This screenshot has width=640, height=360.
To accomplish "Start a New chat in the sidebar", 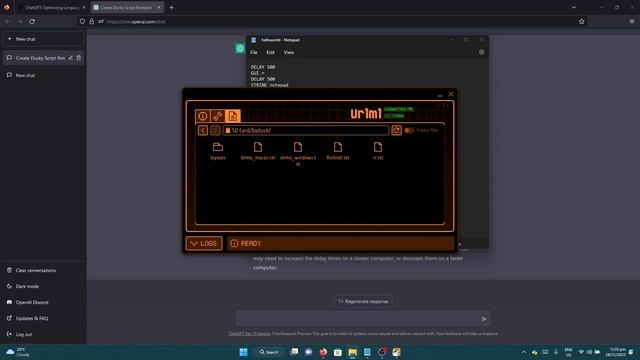I will point(43,39).
